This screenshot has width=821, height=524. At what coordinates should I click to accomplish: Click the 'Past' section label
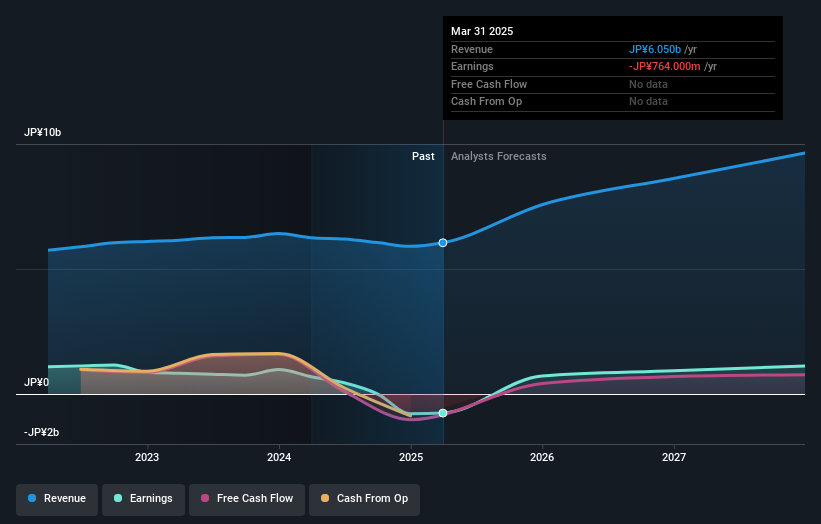[x=423, y=157]
